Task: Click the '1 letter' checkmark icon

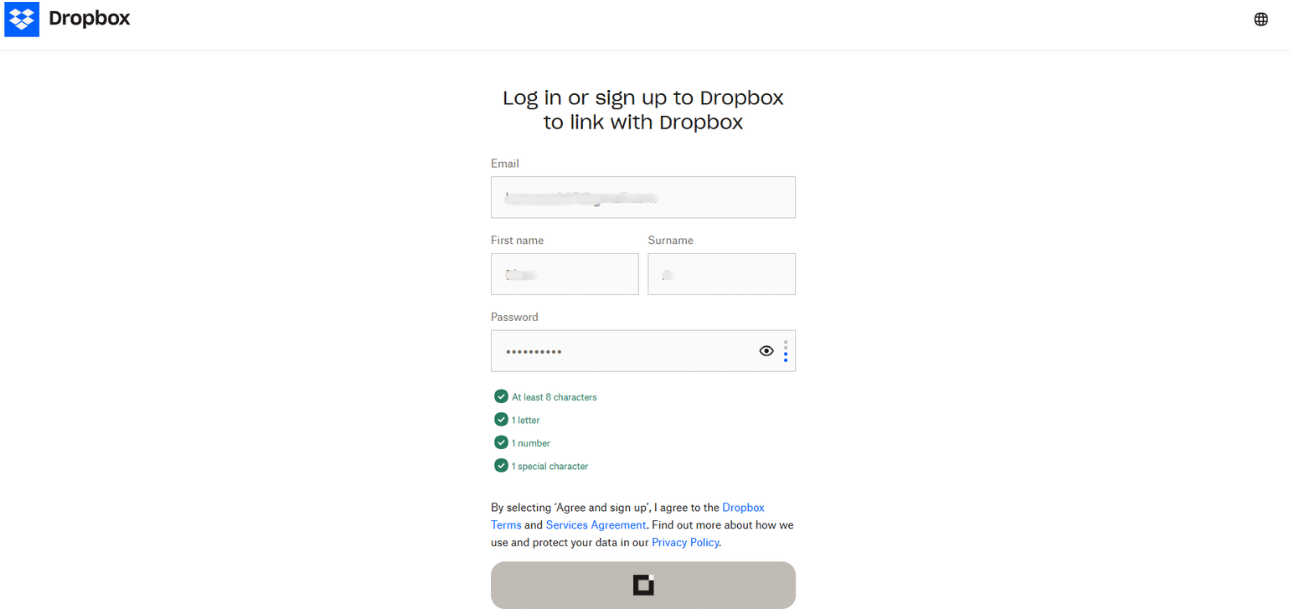Action: click(x=501, y=419)
